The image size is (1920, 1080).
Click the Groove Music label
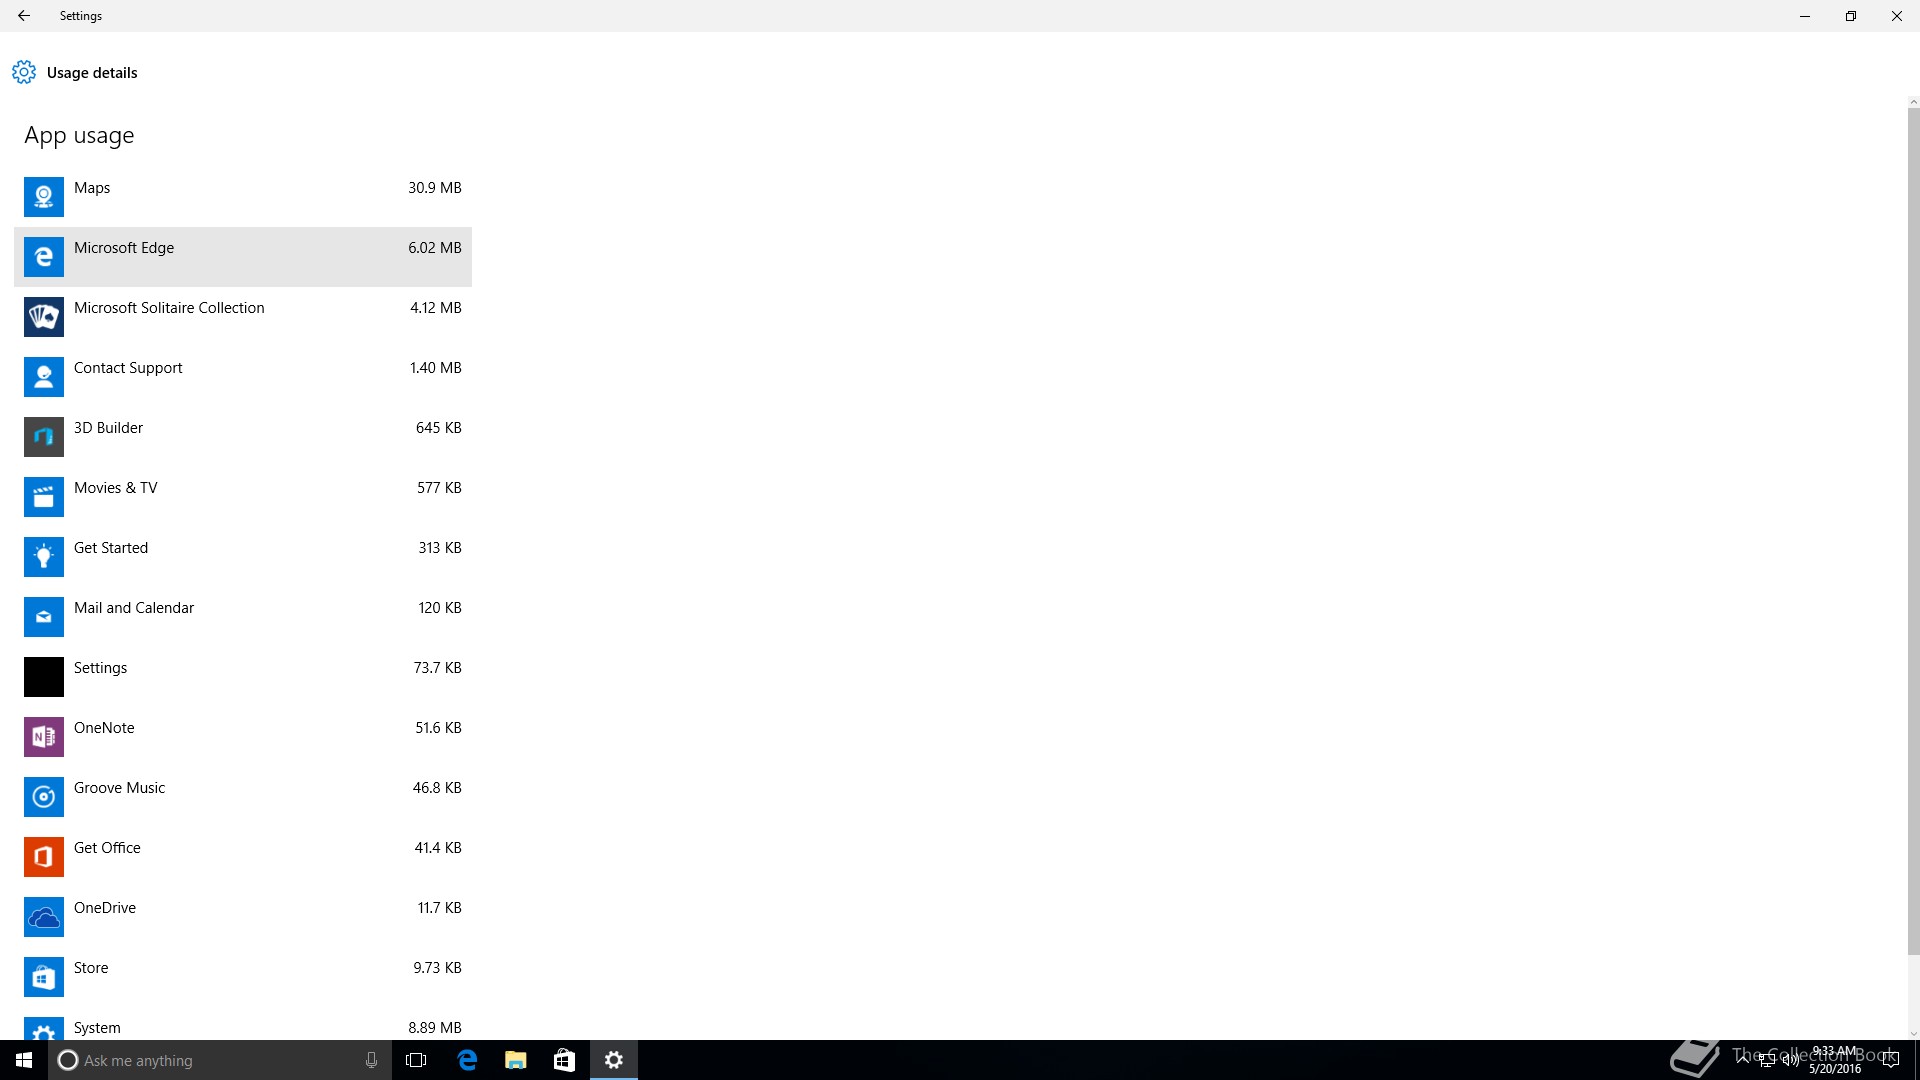click(x=119, y=788)
